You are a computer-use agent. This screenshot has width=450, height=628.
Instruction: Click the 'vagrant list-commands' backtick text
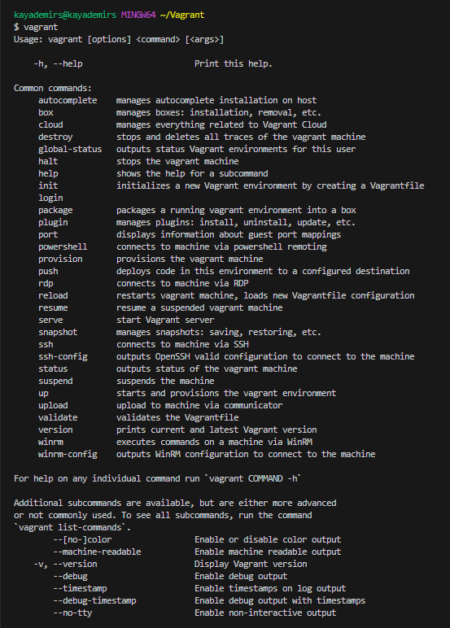(72, 527)
